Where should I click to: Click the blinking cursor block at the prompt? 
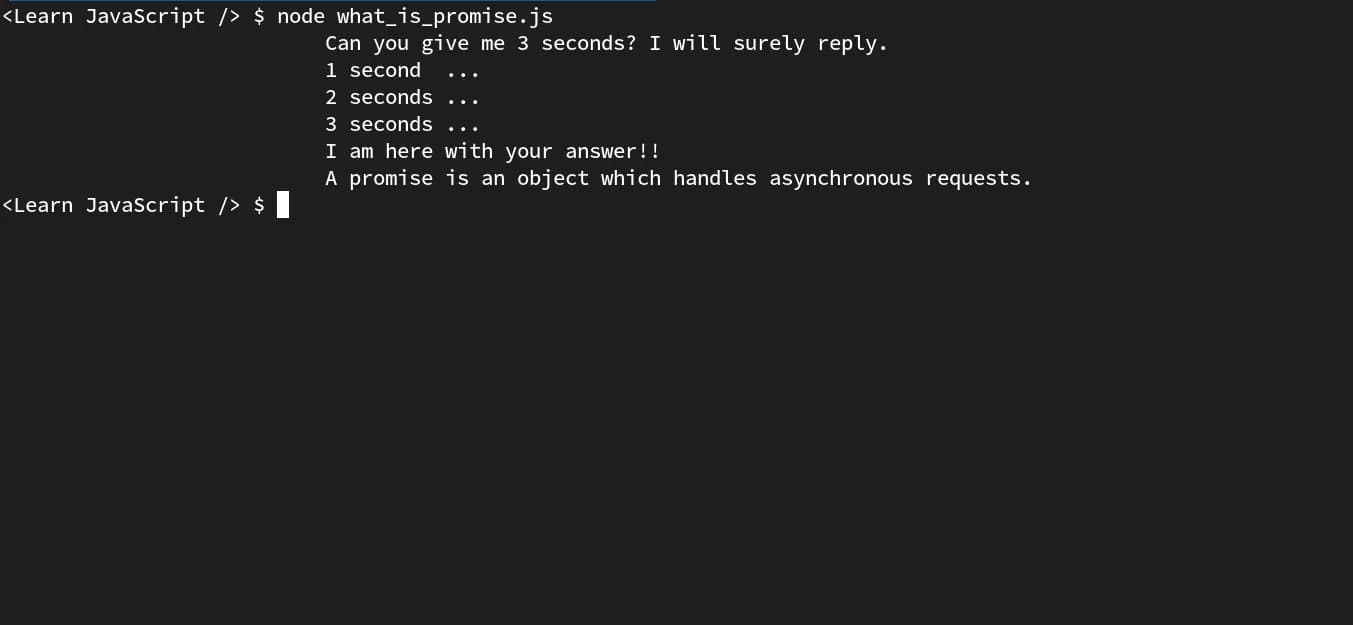click(283, 205)
